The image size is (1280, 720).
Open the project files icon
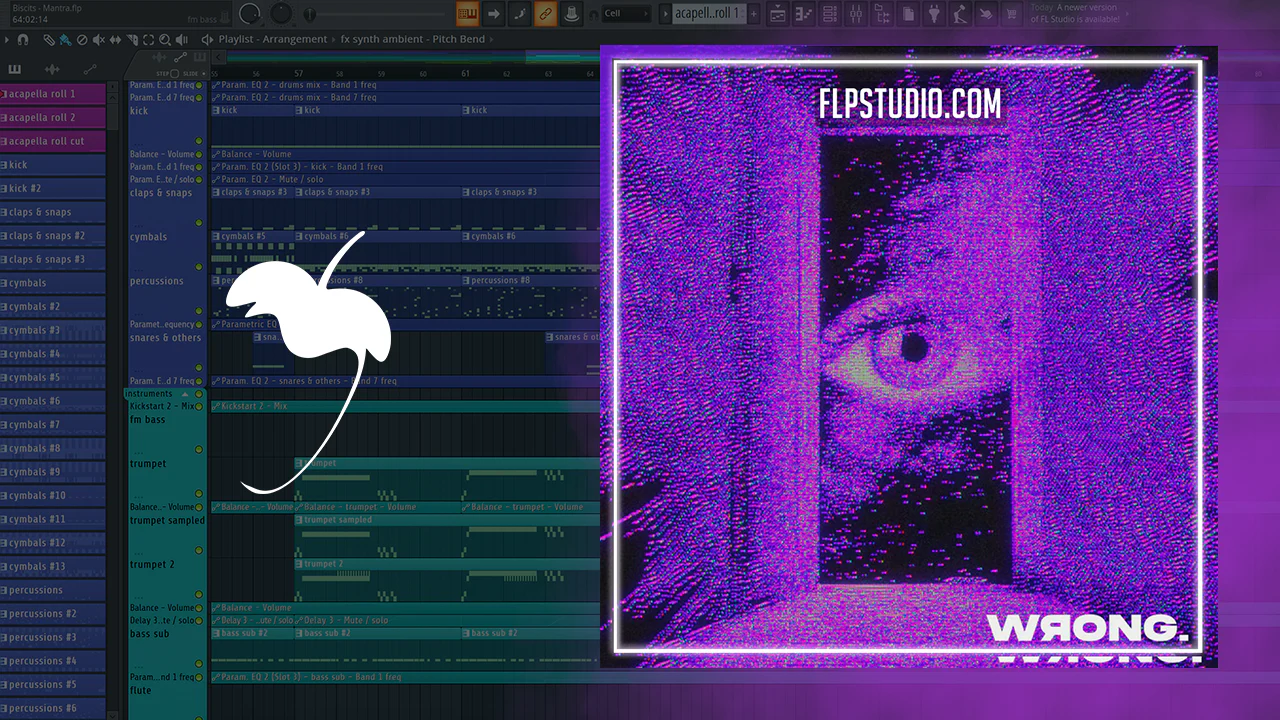[907, 14]
